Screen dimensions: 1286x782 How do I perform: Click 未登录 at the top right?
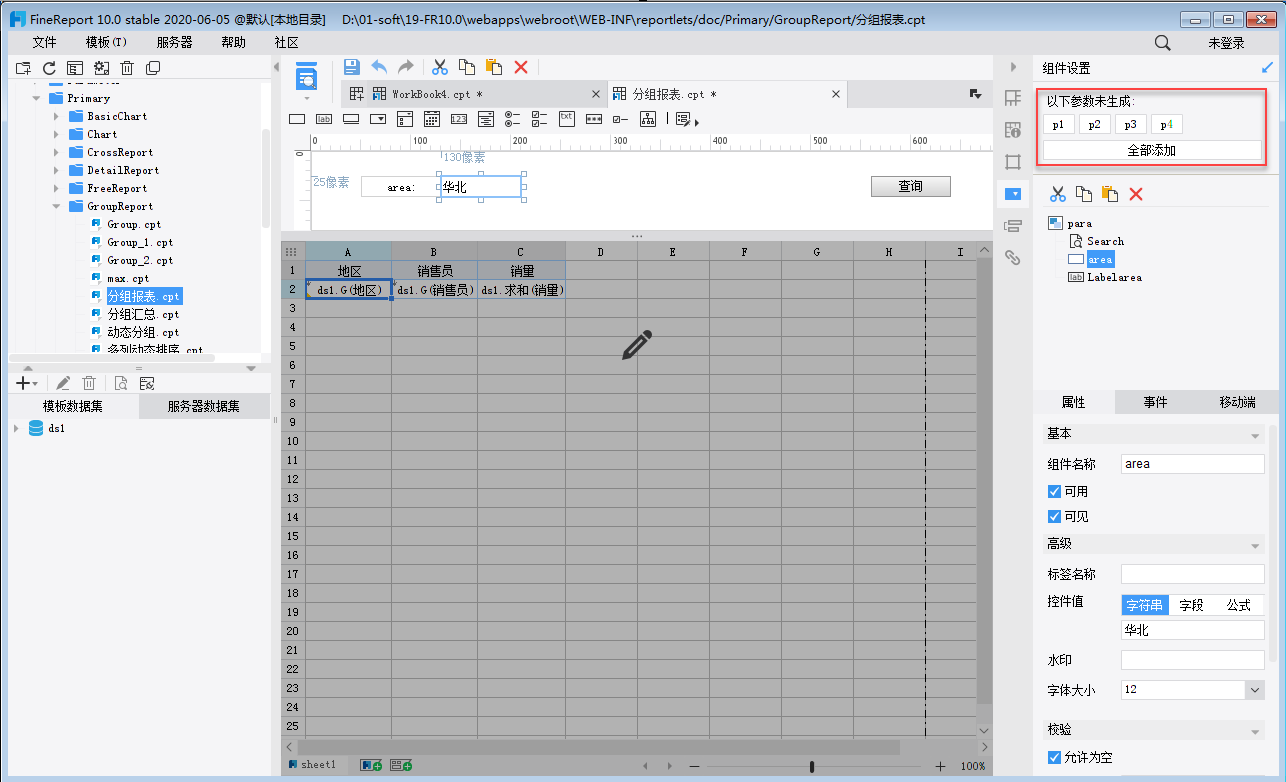tap(1226, 42)
